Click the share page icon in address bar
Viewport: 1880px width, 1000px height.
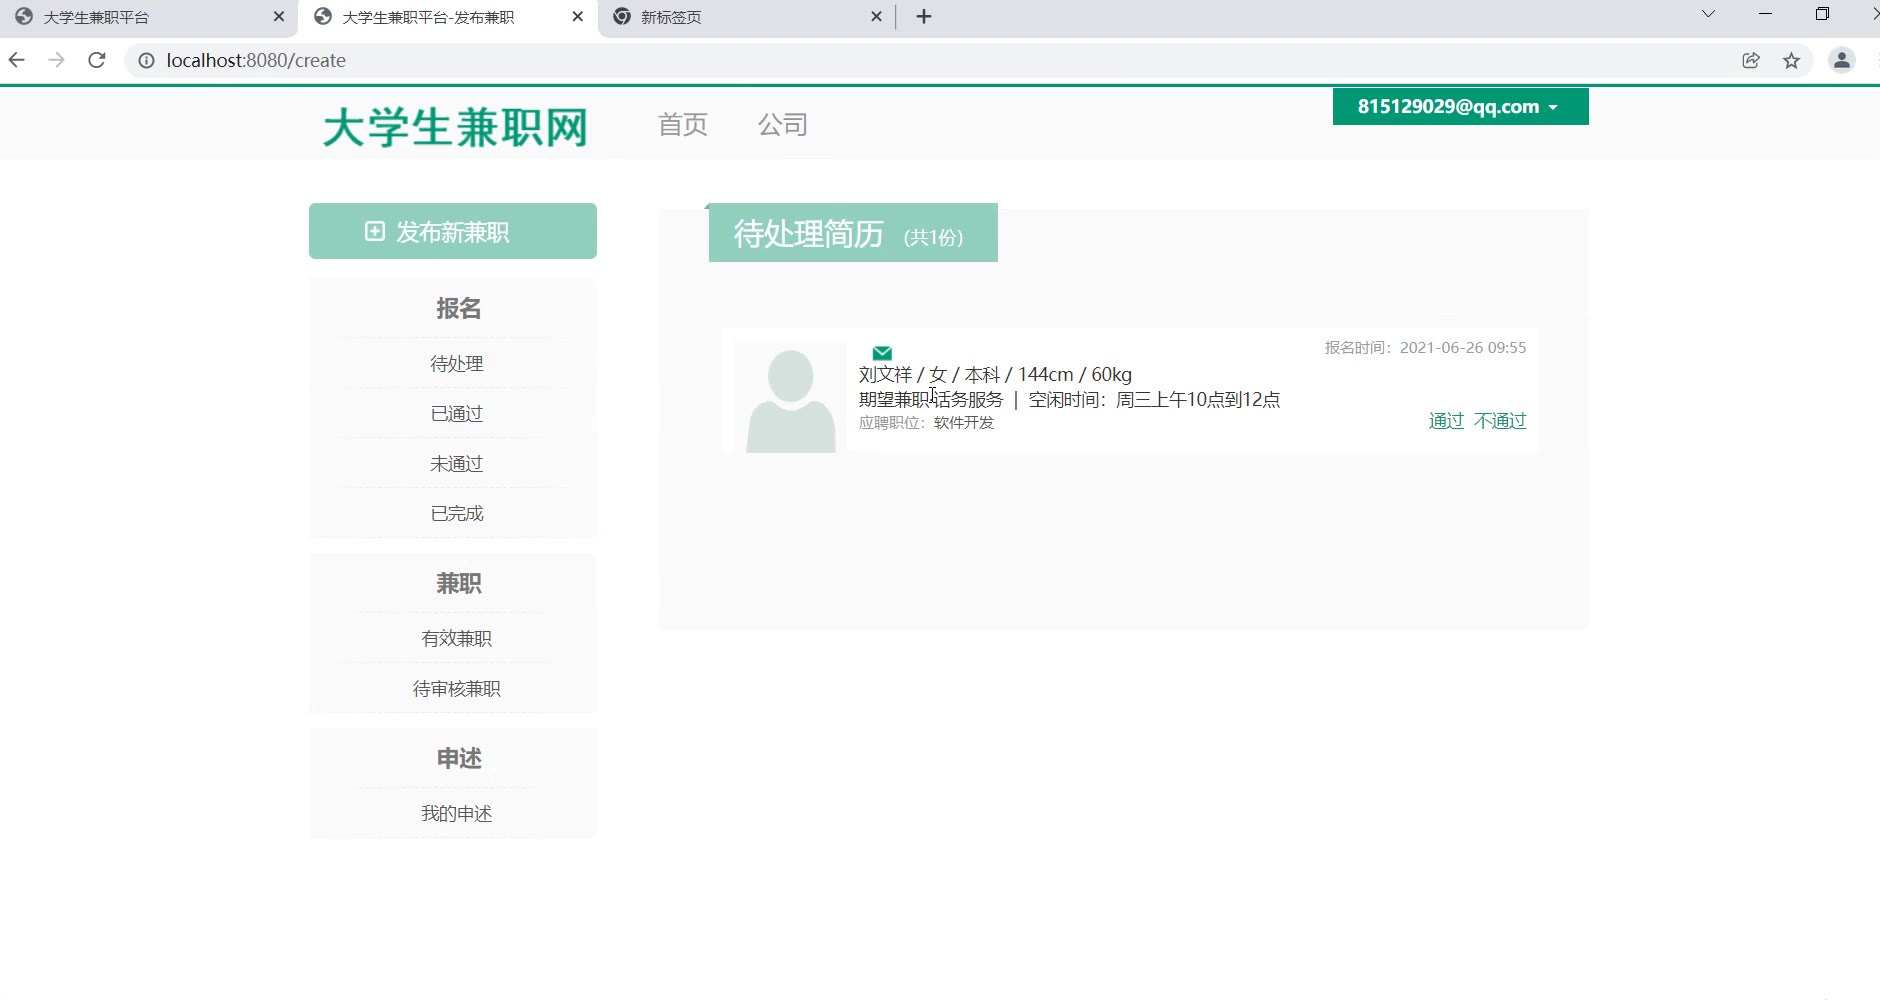[x=1750, y=60]
